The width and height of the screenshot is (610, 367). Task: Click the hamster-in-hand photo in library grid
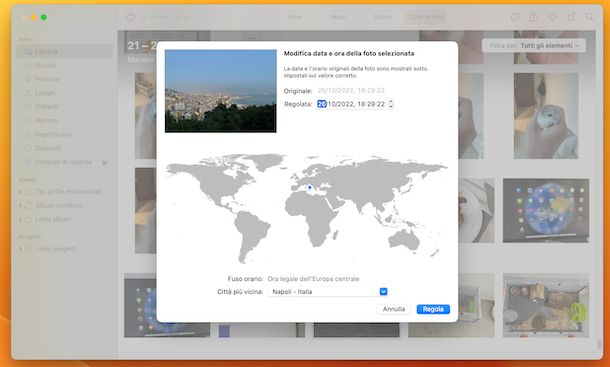tap(546, 116)
